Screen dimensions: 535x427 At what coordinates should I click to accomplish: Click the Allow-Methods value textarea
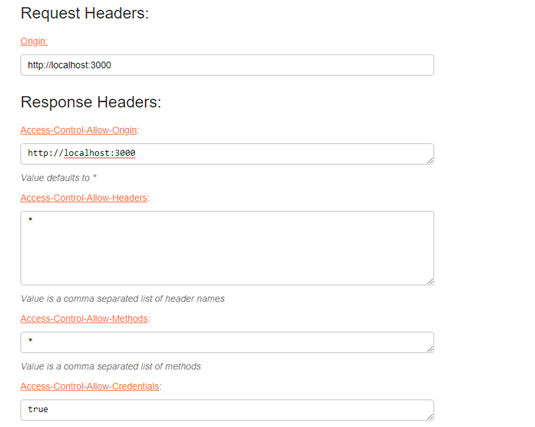click(227, 342)
